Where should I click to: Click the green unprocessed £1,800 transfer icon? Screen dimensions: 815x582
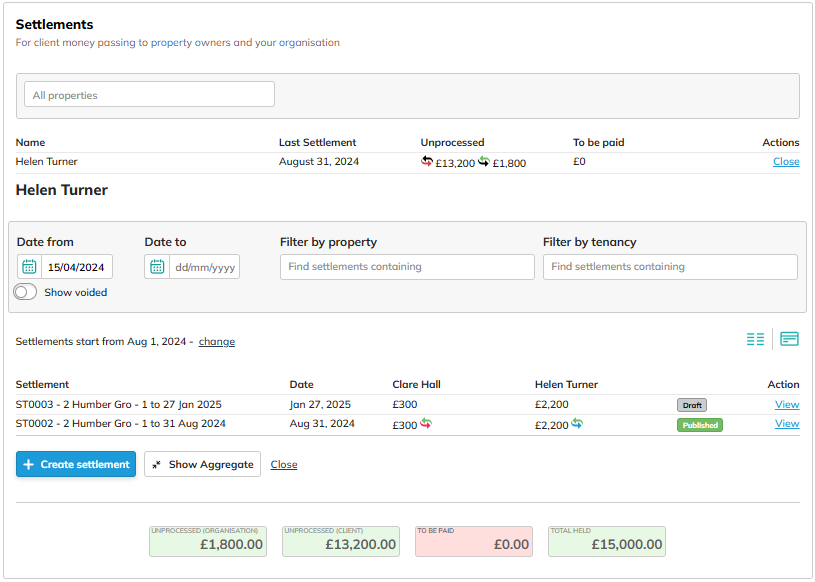(484, 161)
